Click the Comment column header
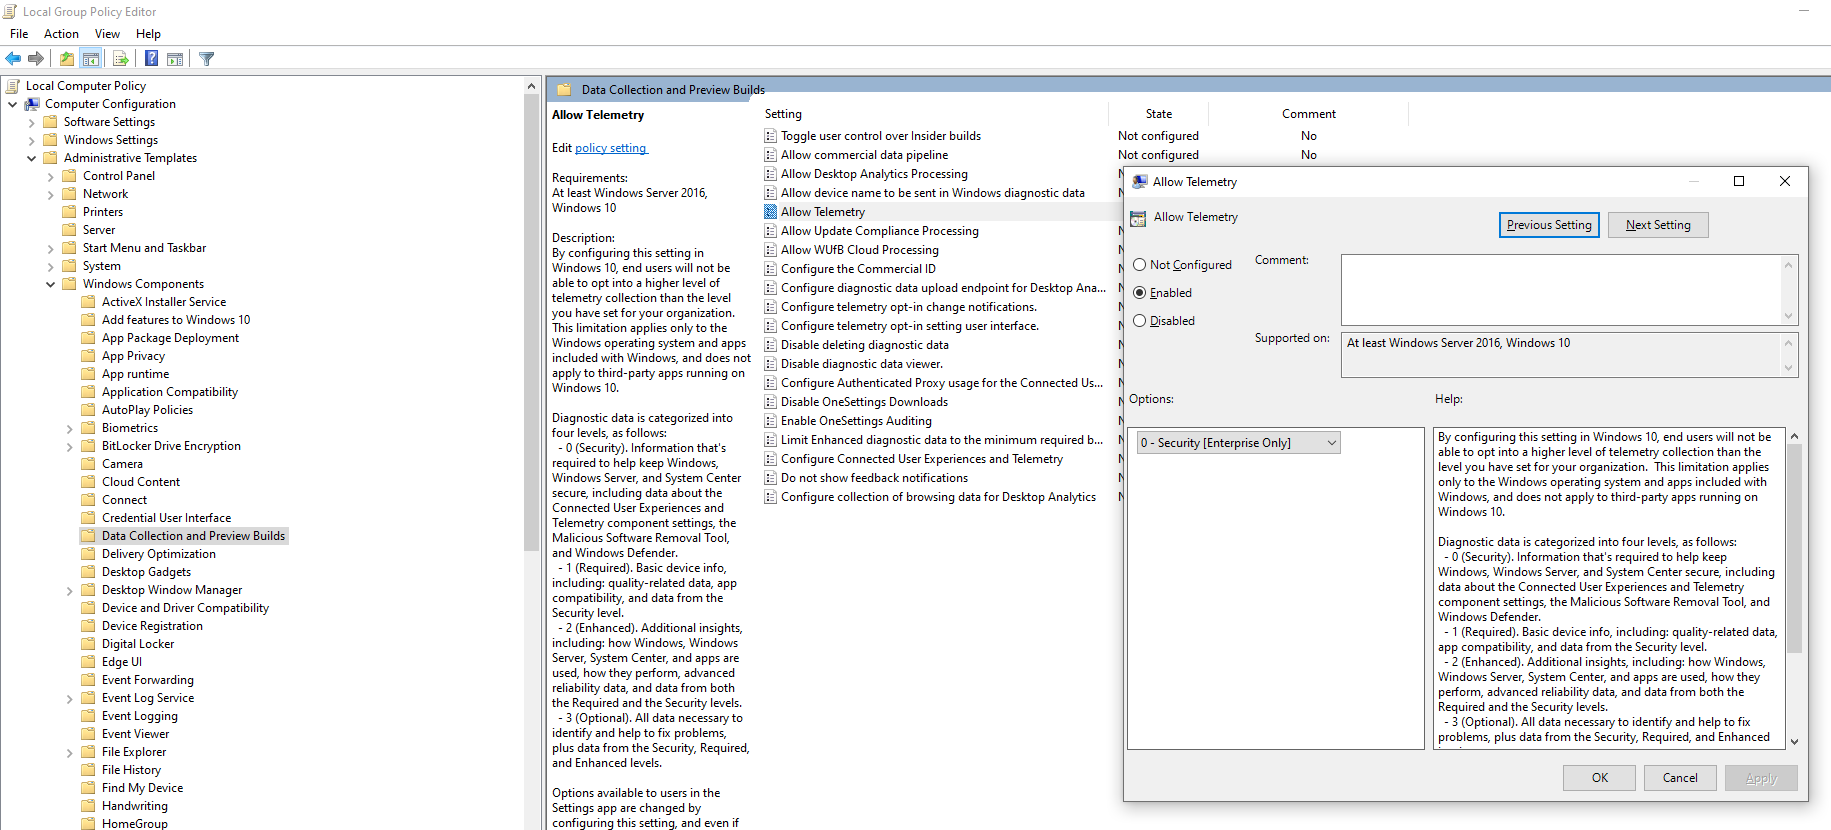 tap(1308, 114)
